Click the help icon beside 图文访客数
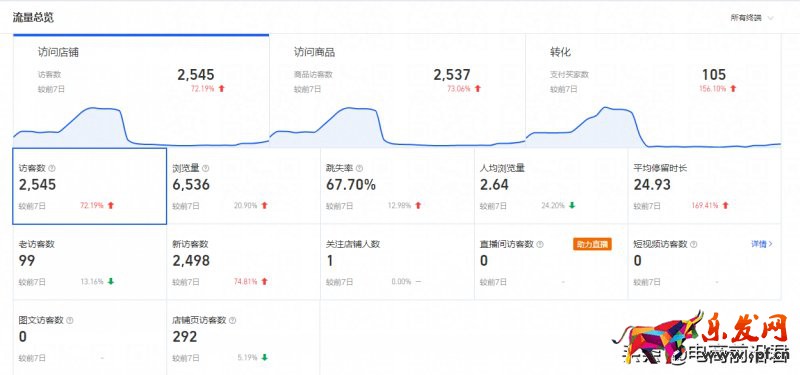800x375 pixels. [69, 320]
